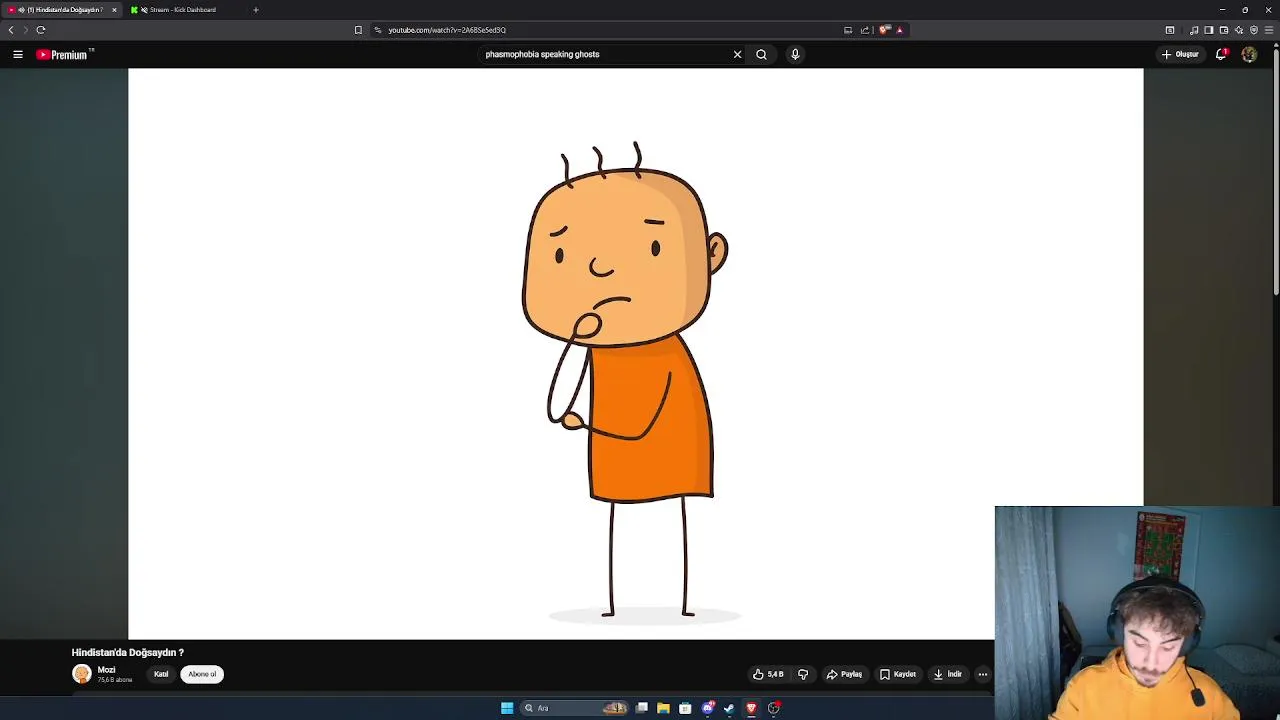Open Oluştur create button
This screenshot has height=720, width=1280.
(1180, 54)
